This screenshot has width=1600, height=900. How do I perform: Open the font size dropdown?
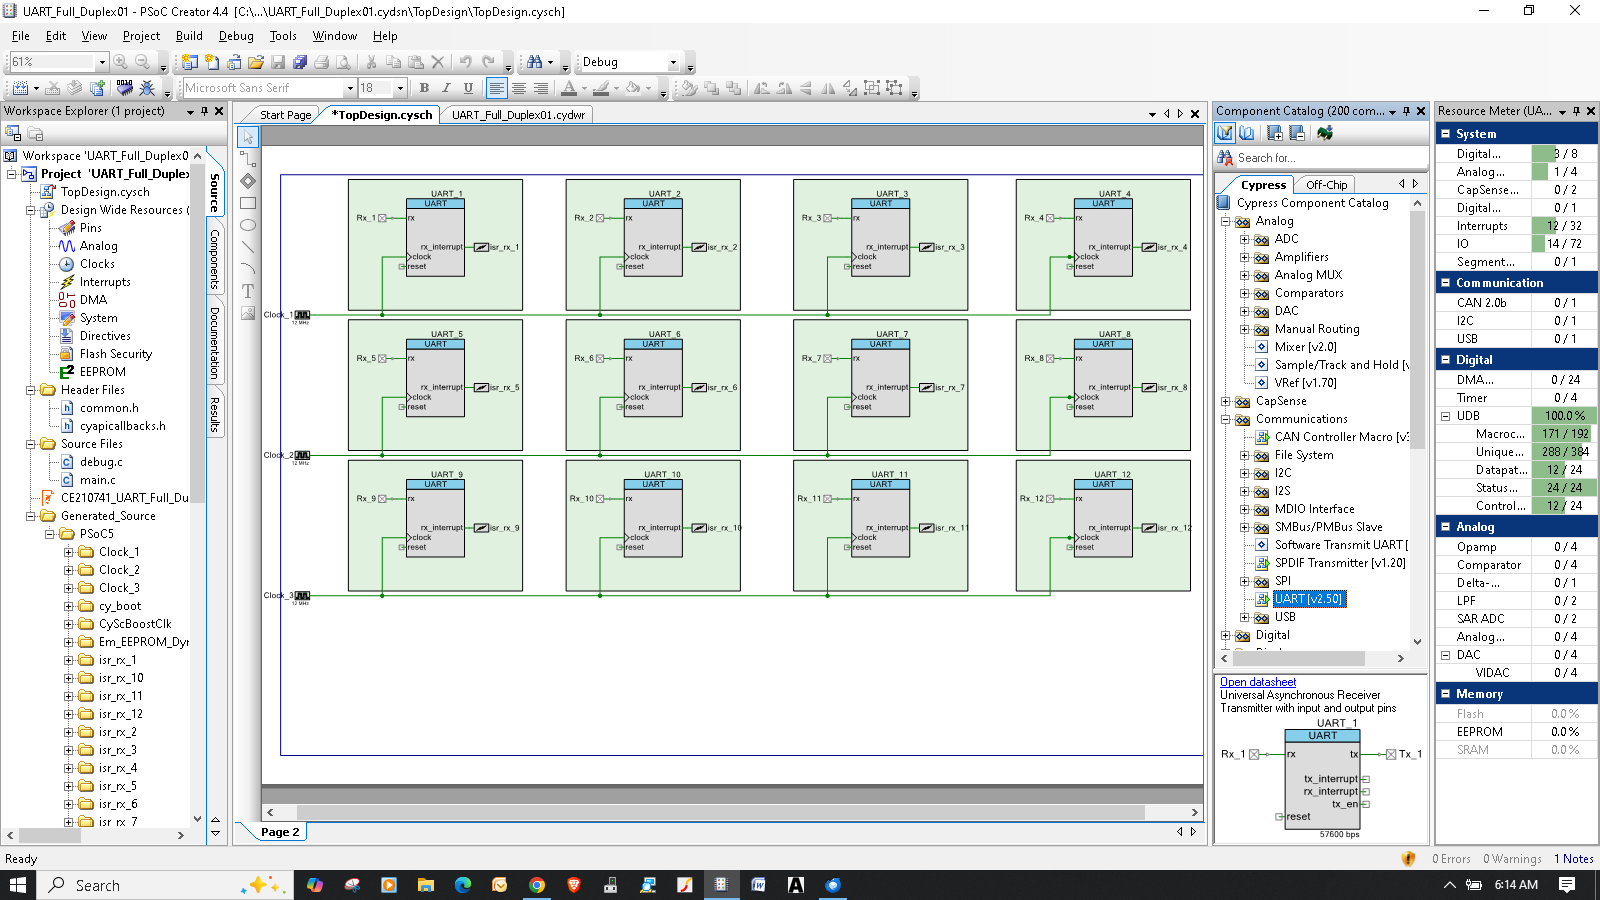[x=400, y=88]
